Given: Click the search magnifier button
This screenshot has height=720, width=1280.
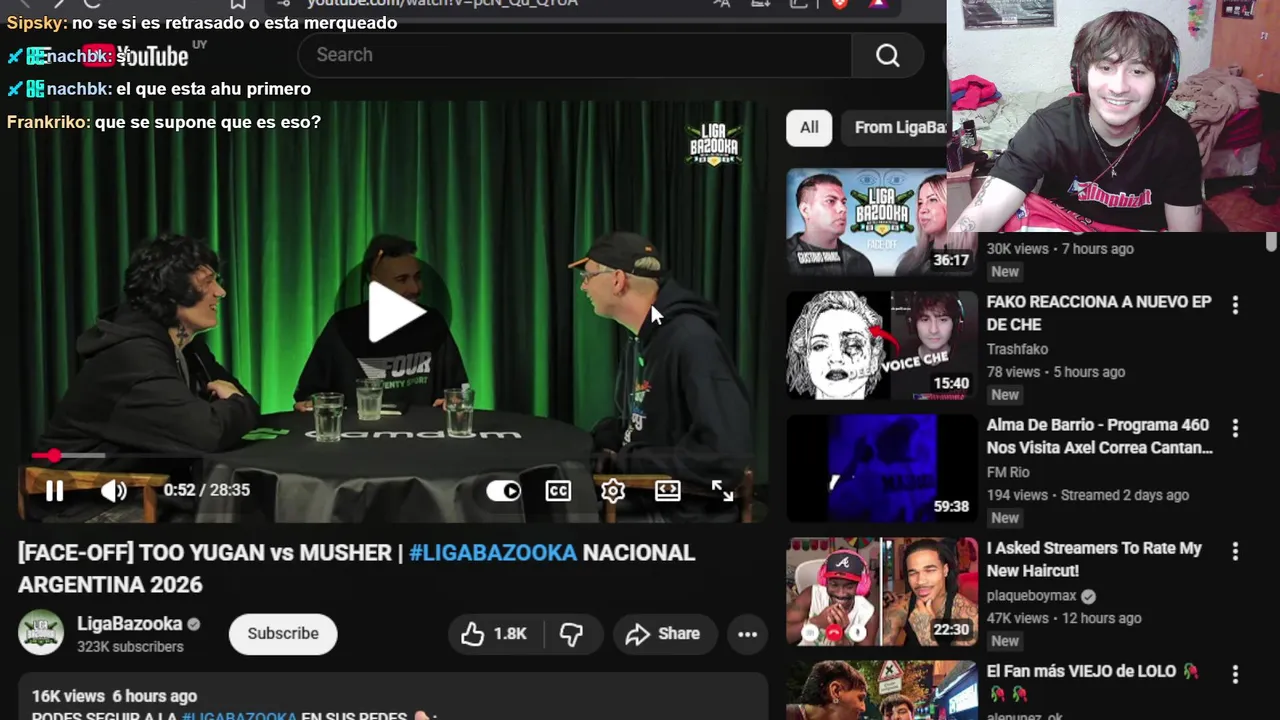Looking at the screenshot, I should pos(887,55).
